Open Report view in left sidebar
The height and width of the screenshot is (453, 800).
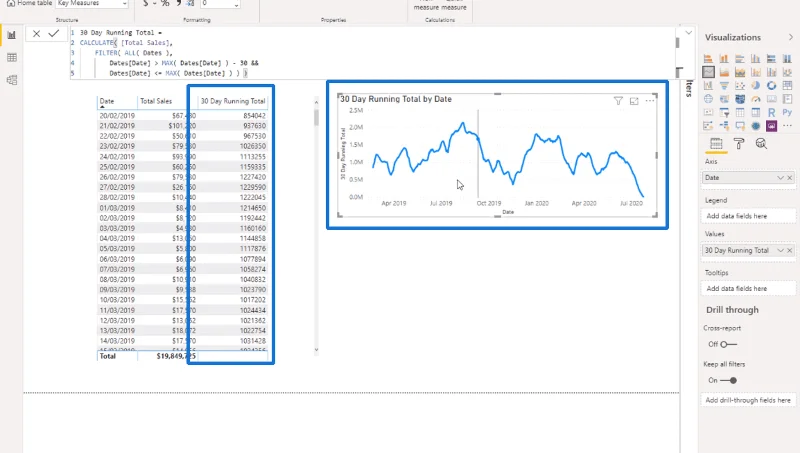point(11,35)
